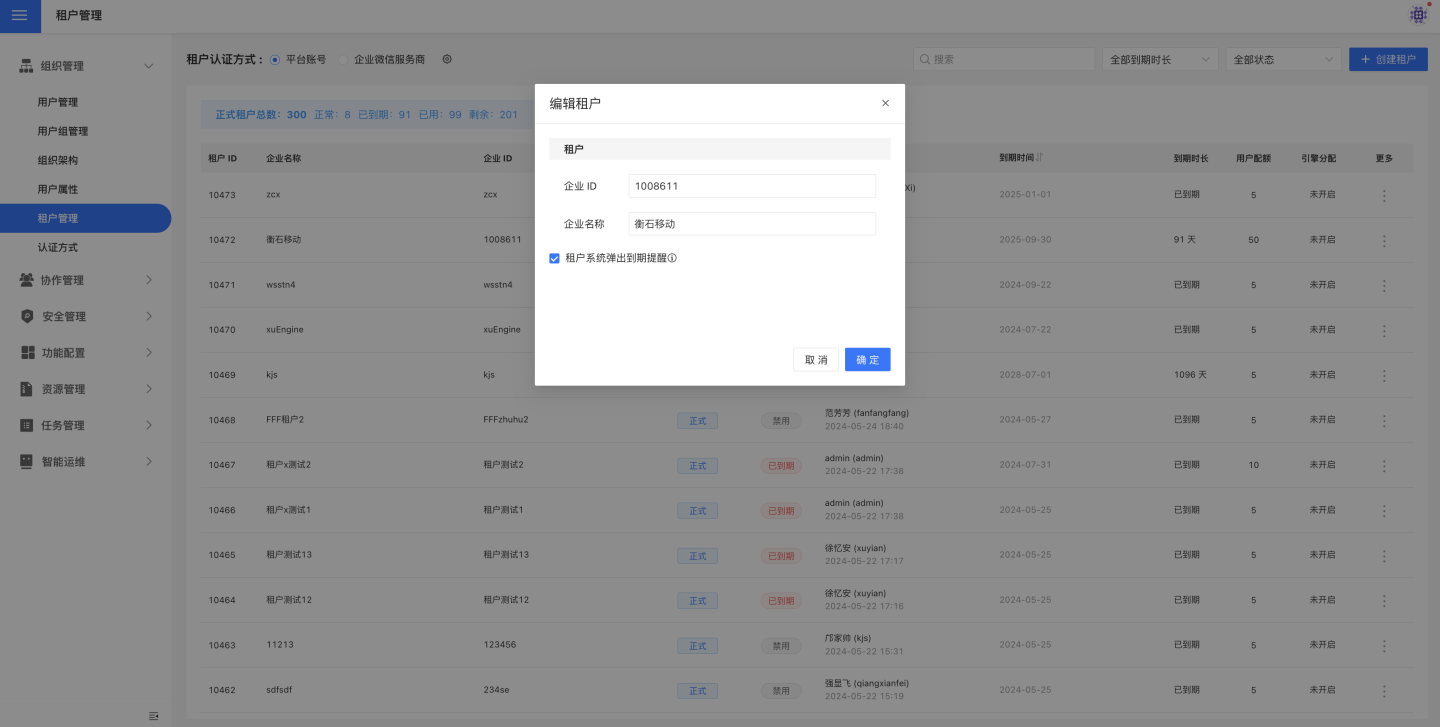Click the settings gear beside 企业微信服务商

point(447,59)
